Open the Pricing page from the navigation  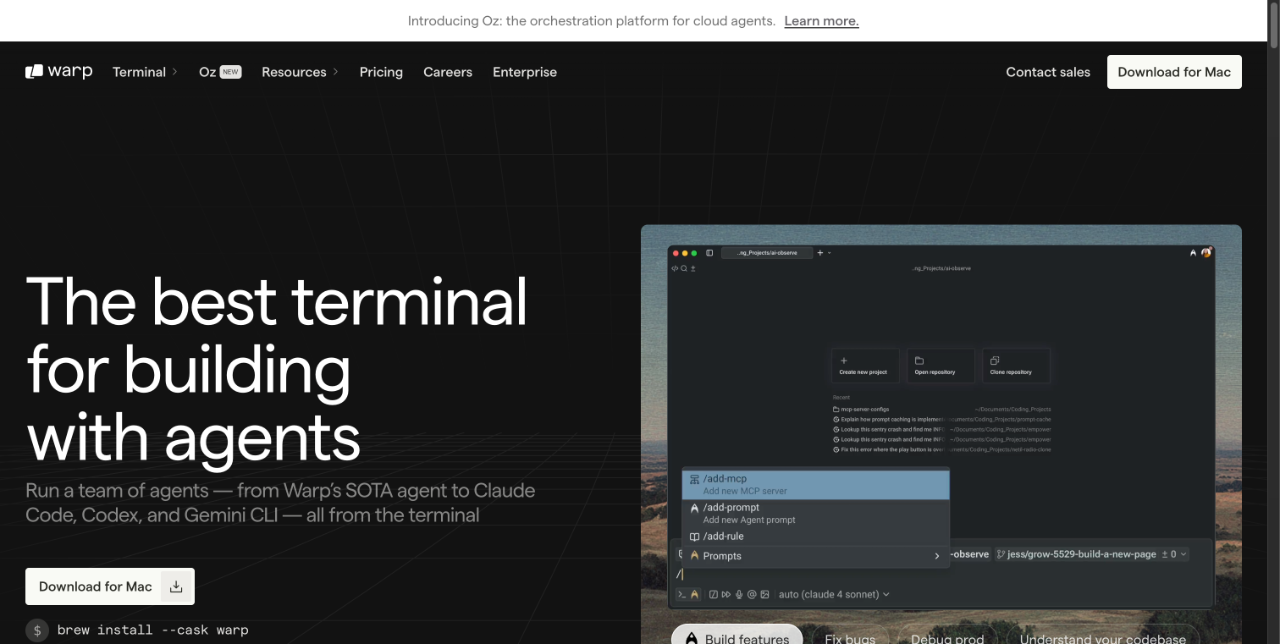tap(381, 71)
